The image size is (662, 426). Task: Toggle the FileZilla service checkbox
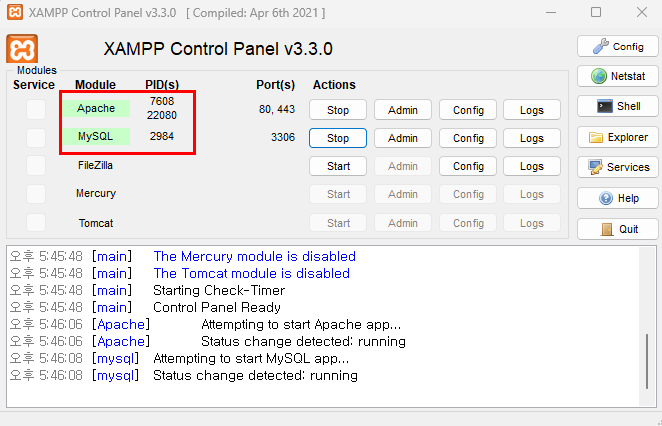pyautogui.click(x=36, y=165)
